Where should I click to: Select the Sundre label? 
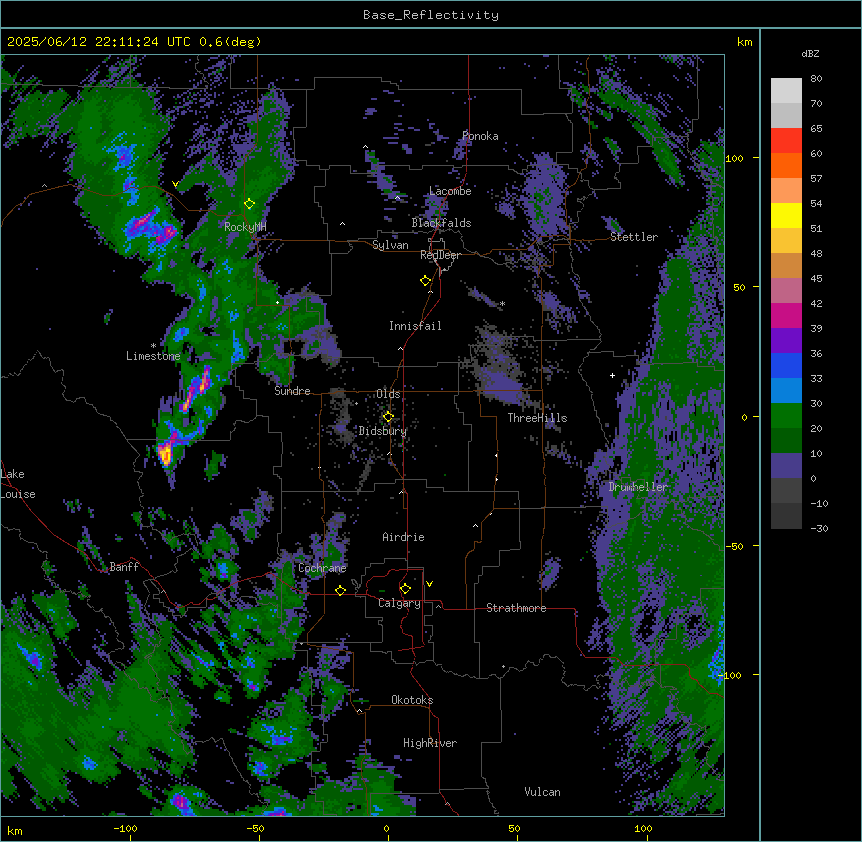[x=292, y=391]
